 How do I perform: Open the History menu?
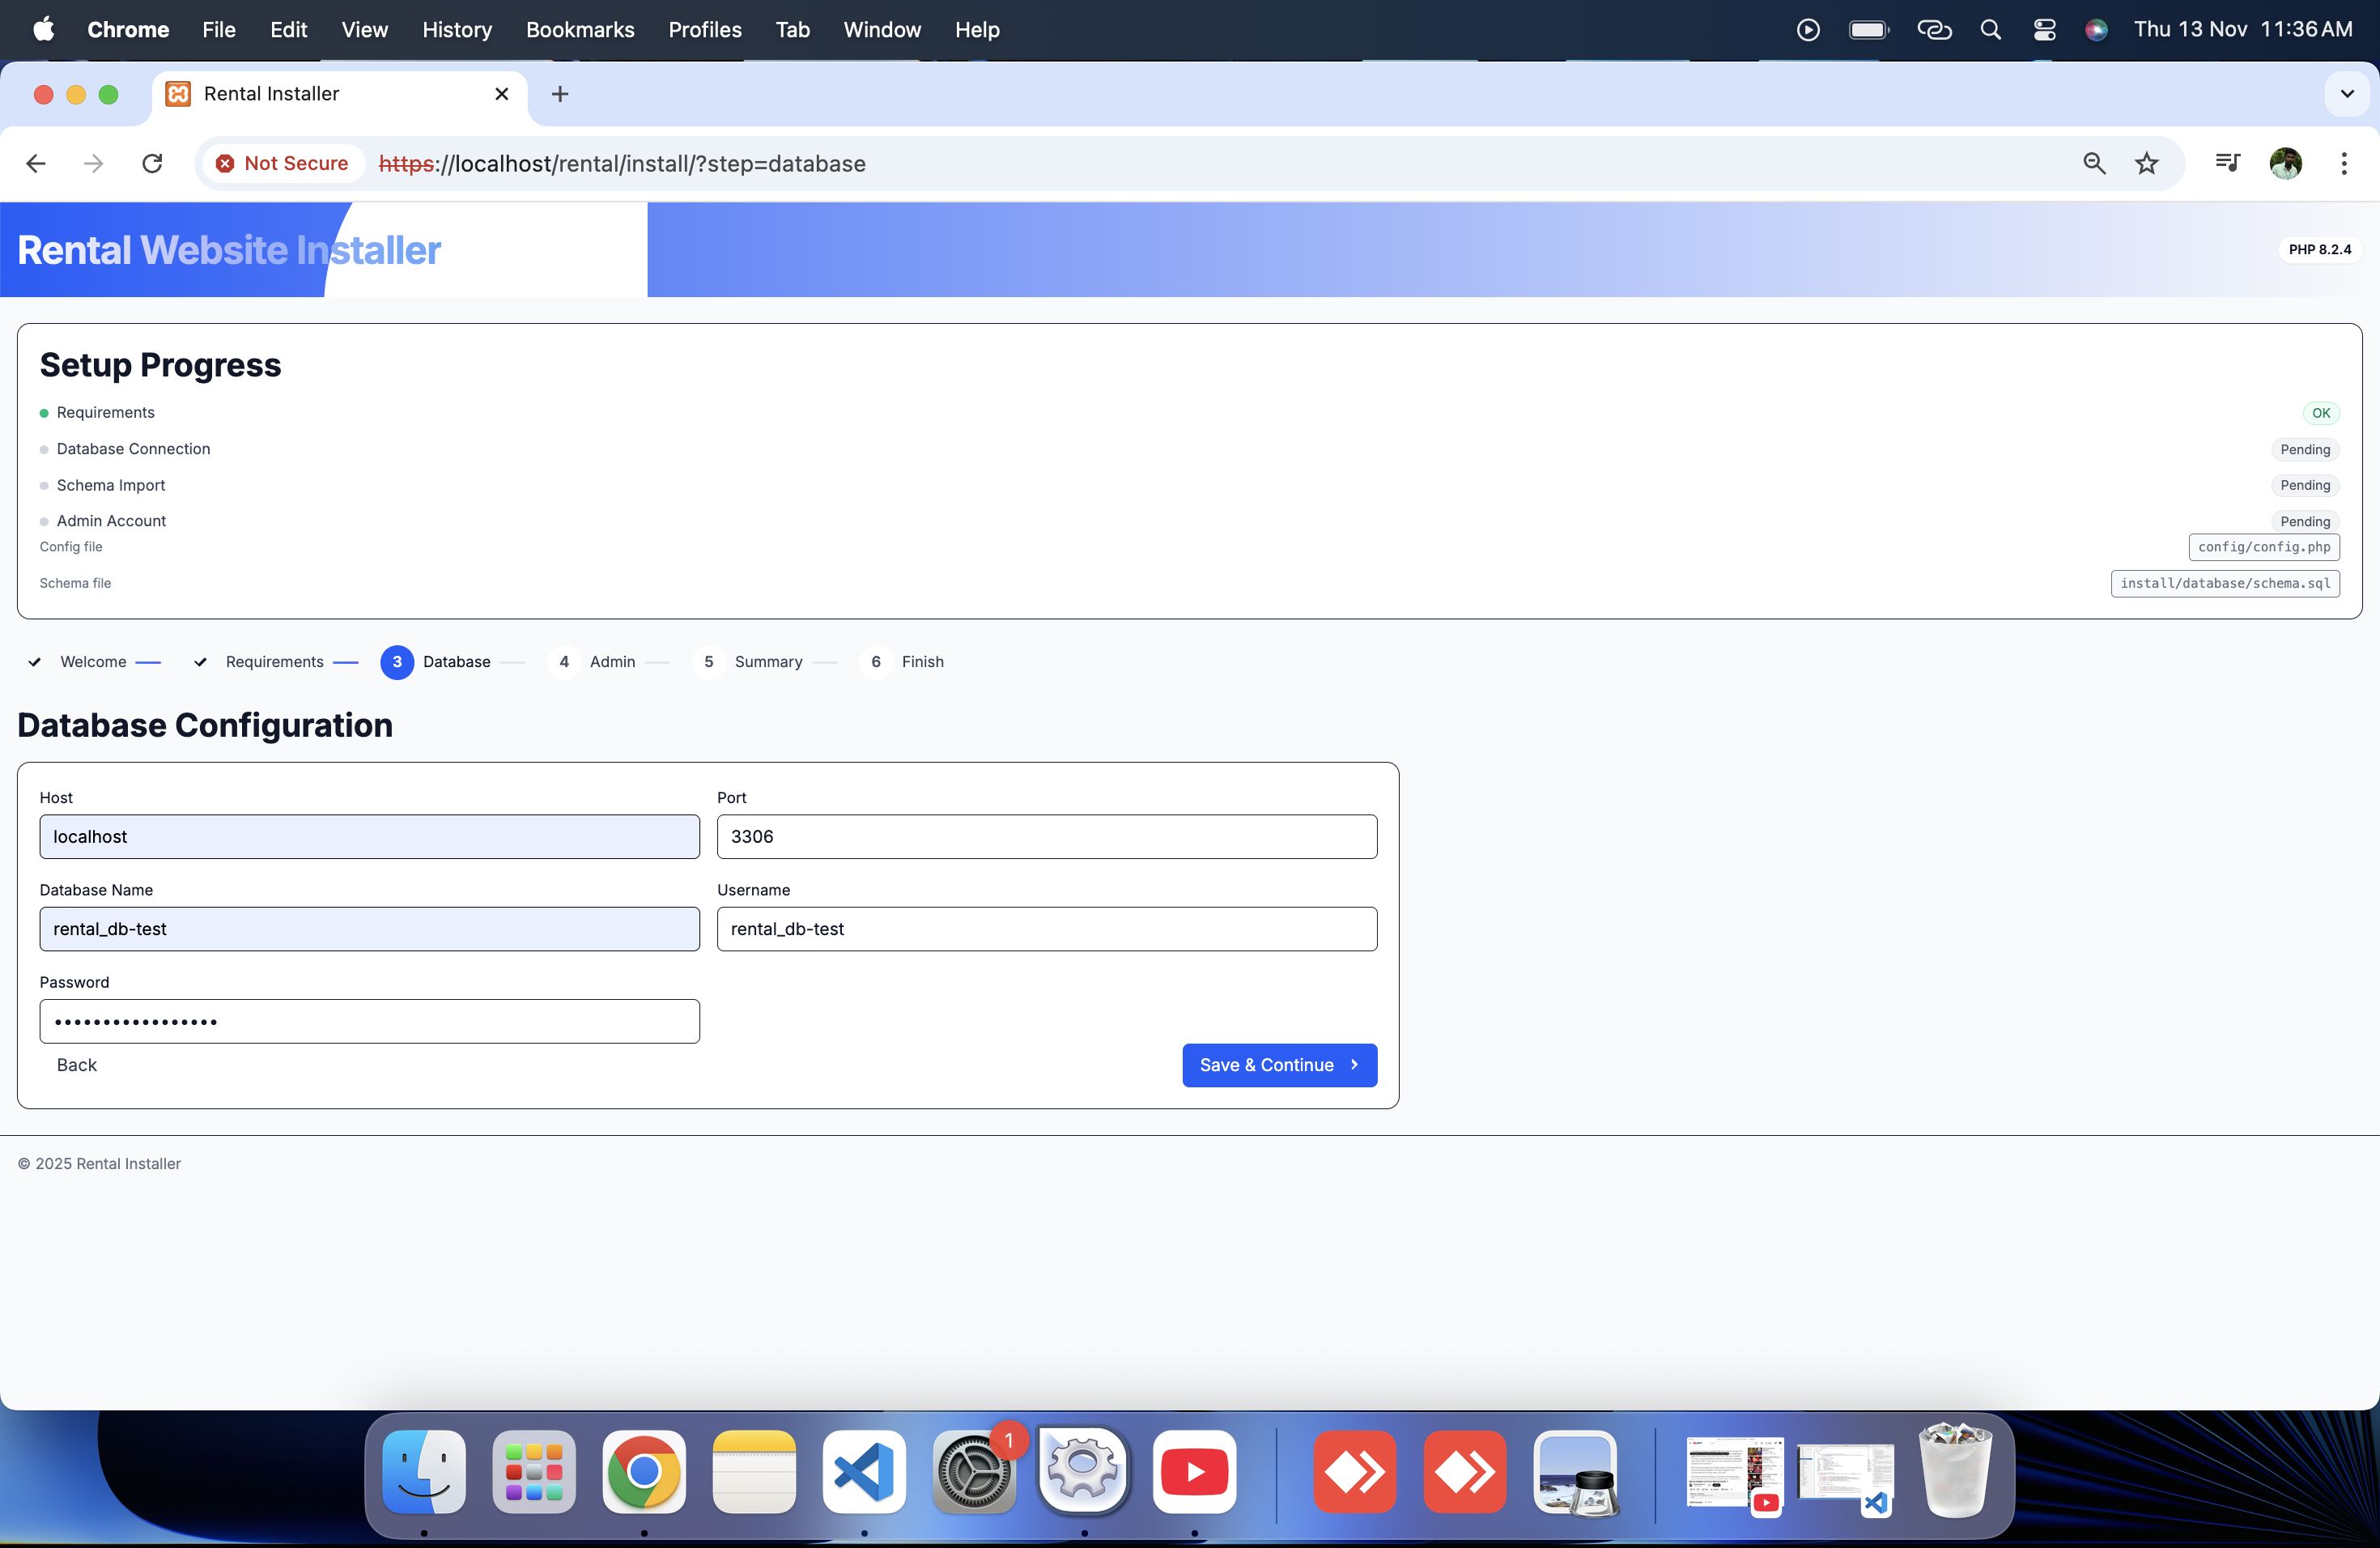coord(457,30)
